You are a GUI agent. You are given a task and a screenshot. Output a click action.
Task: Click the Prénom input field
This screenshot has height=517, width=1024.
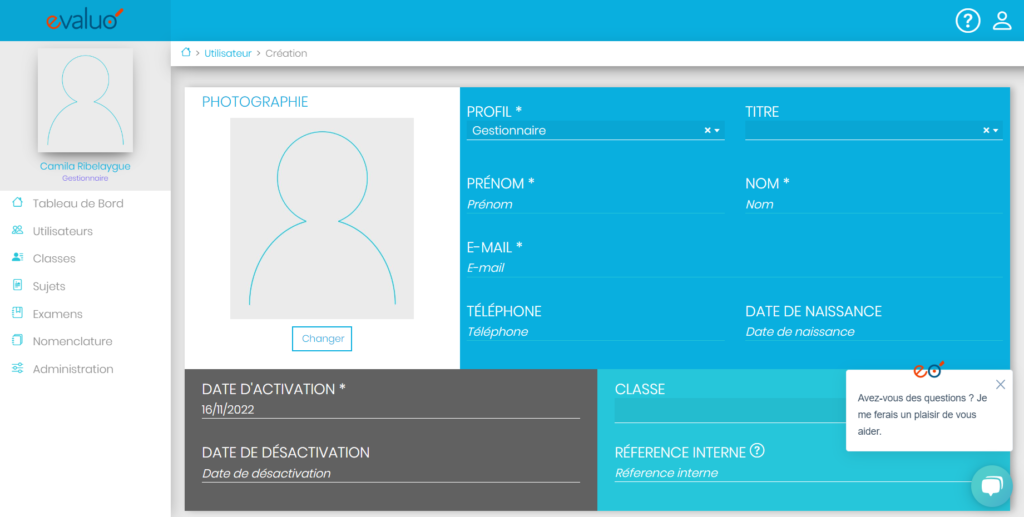tap(594, 204)
